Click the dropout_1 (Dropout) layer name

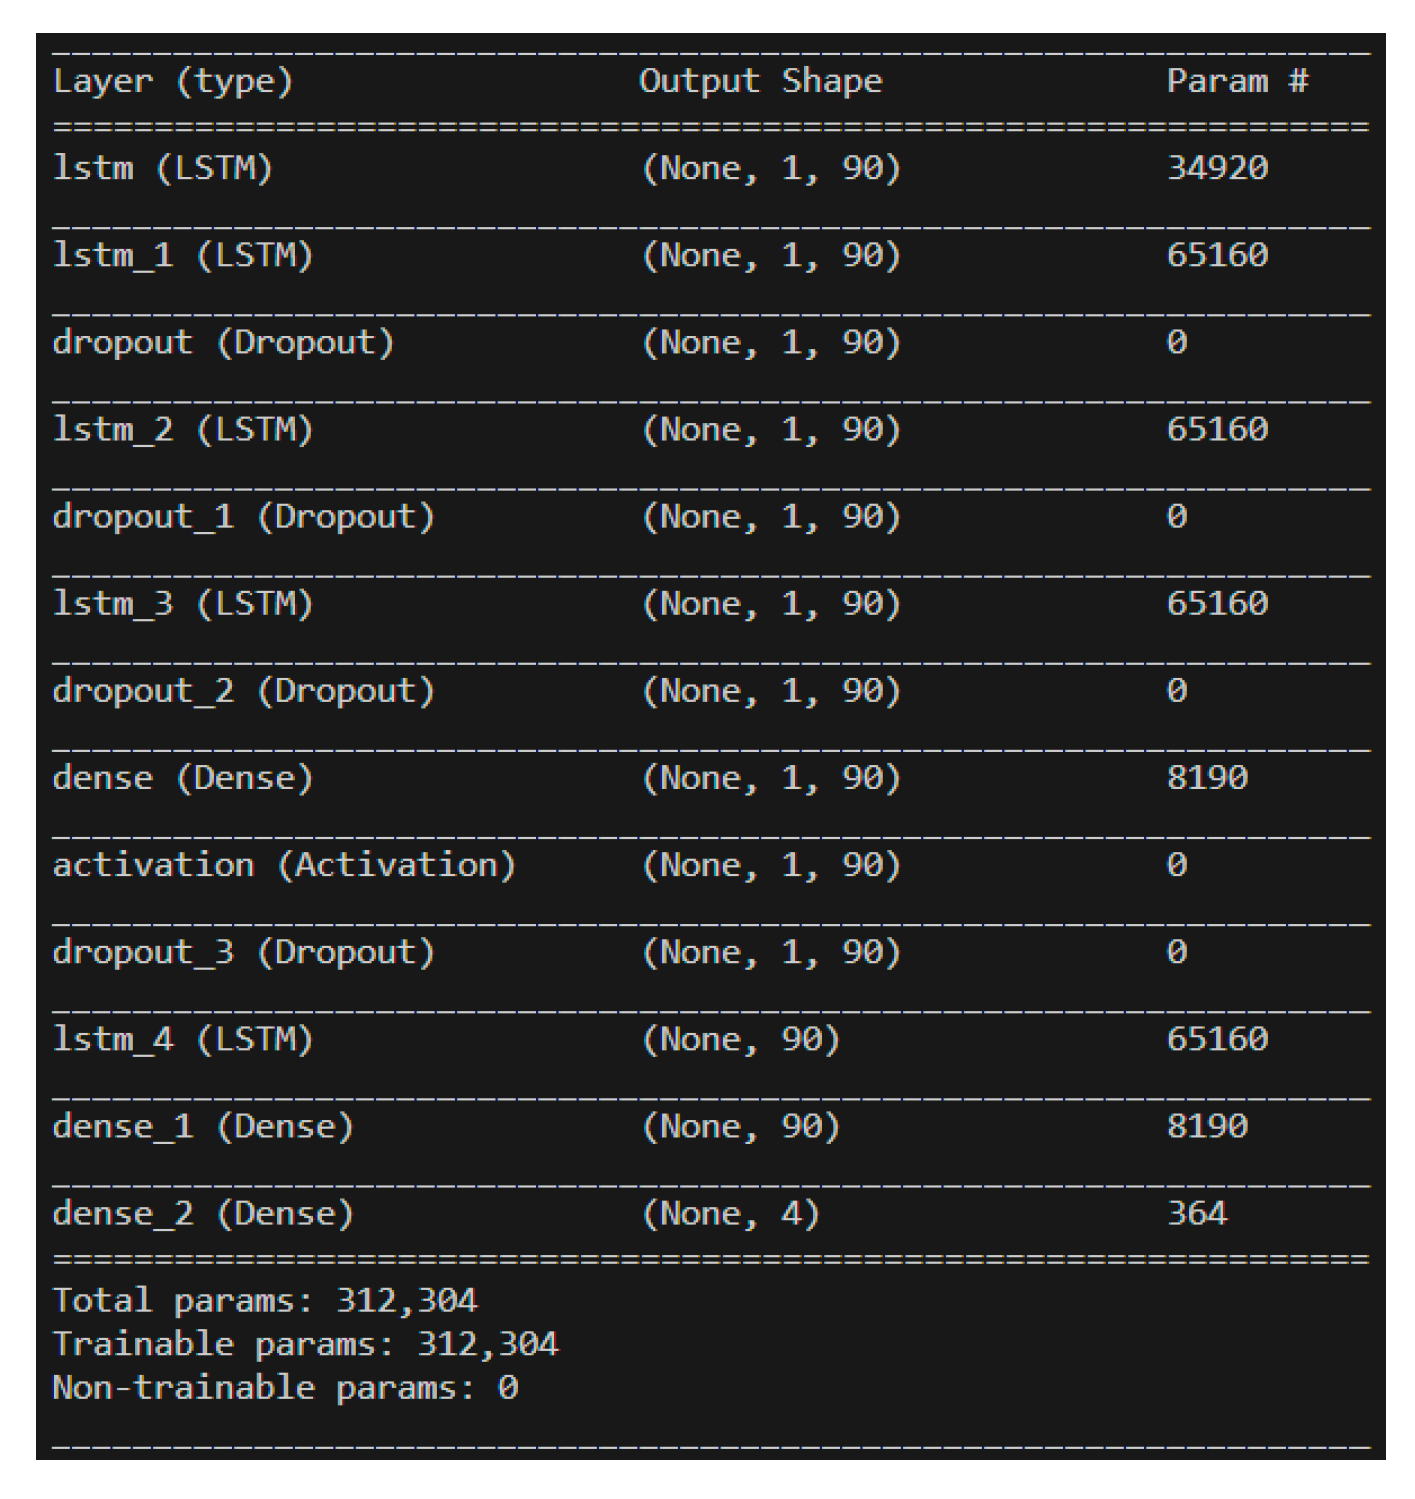point(243,516)
